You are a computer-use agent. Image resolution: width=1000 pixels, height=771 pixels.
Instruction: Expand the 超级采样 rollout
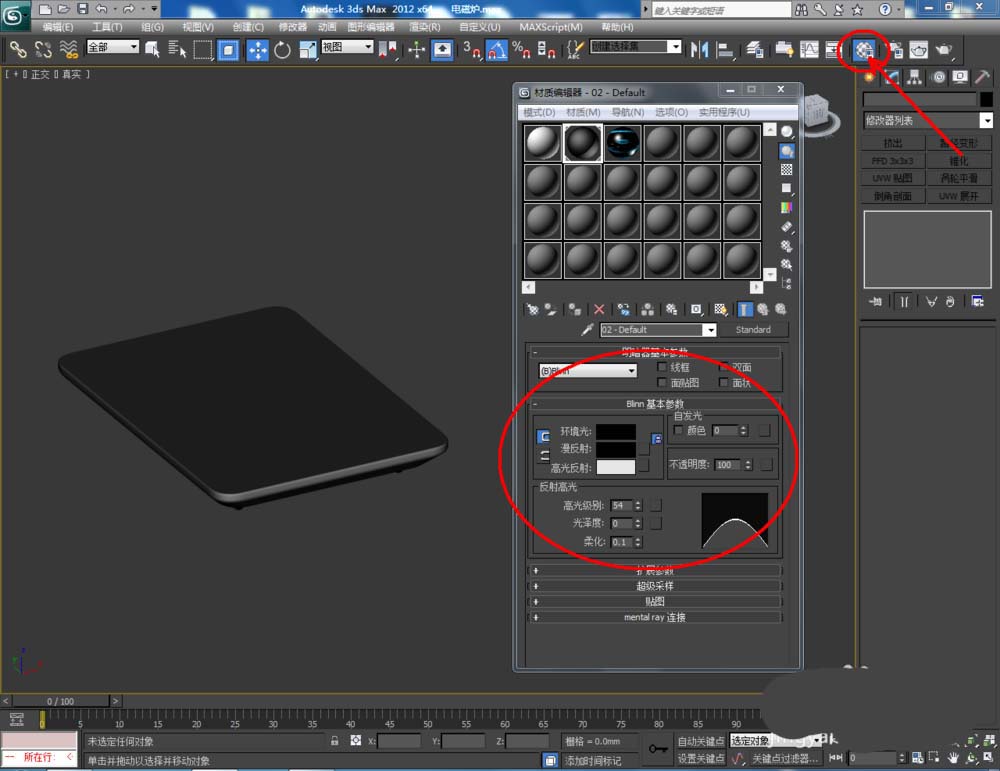click(655, 586)
